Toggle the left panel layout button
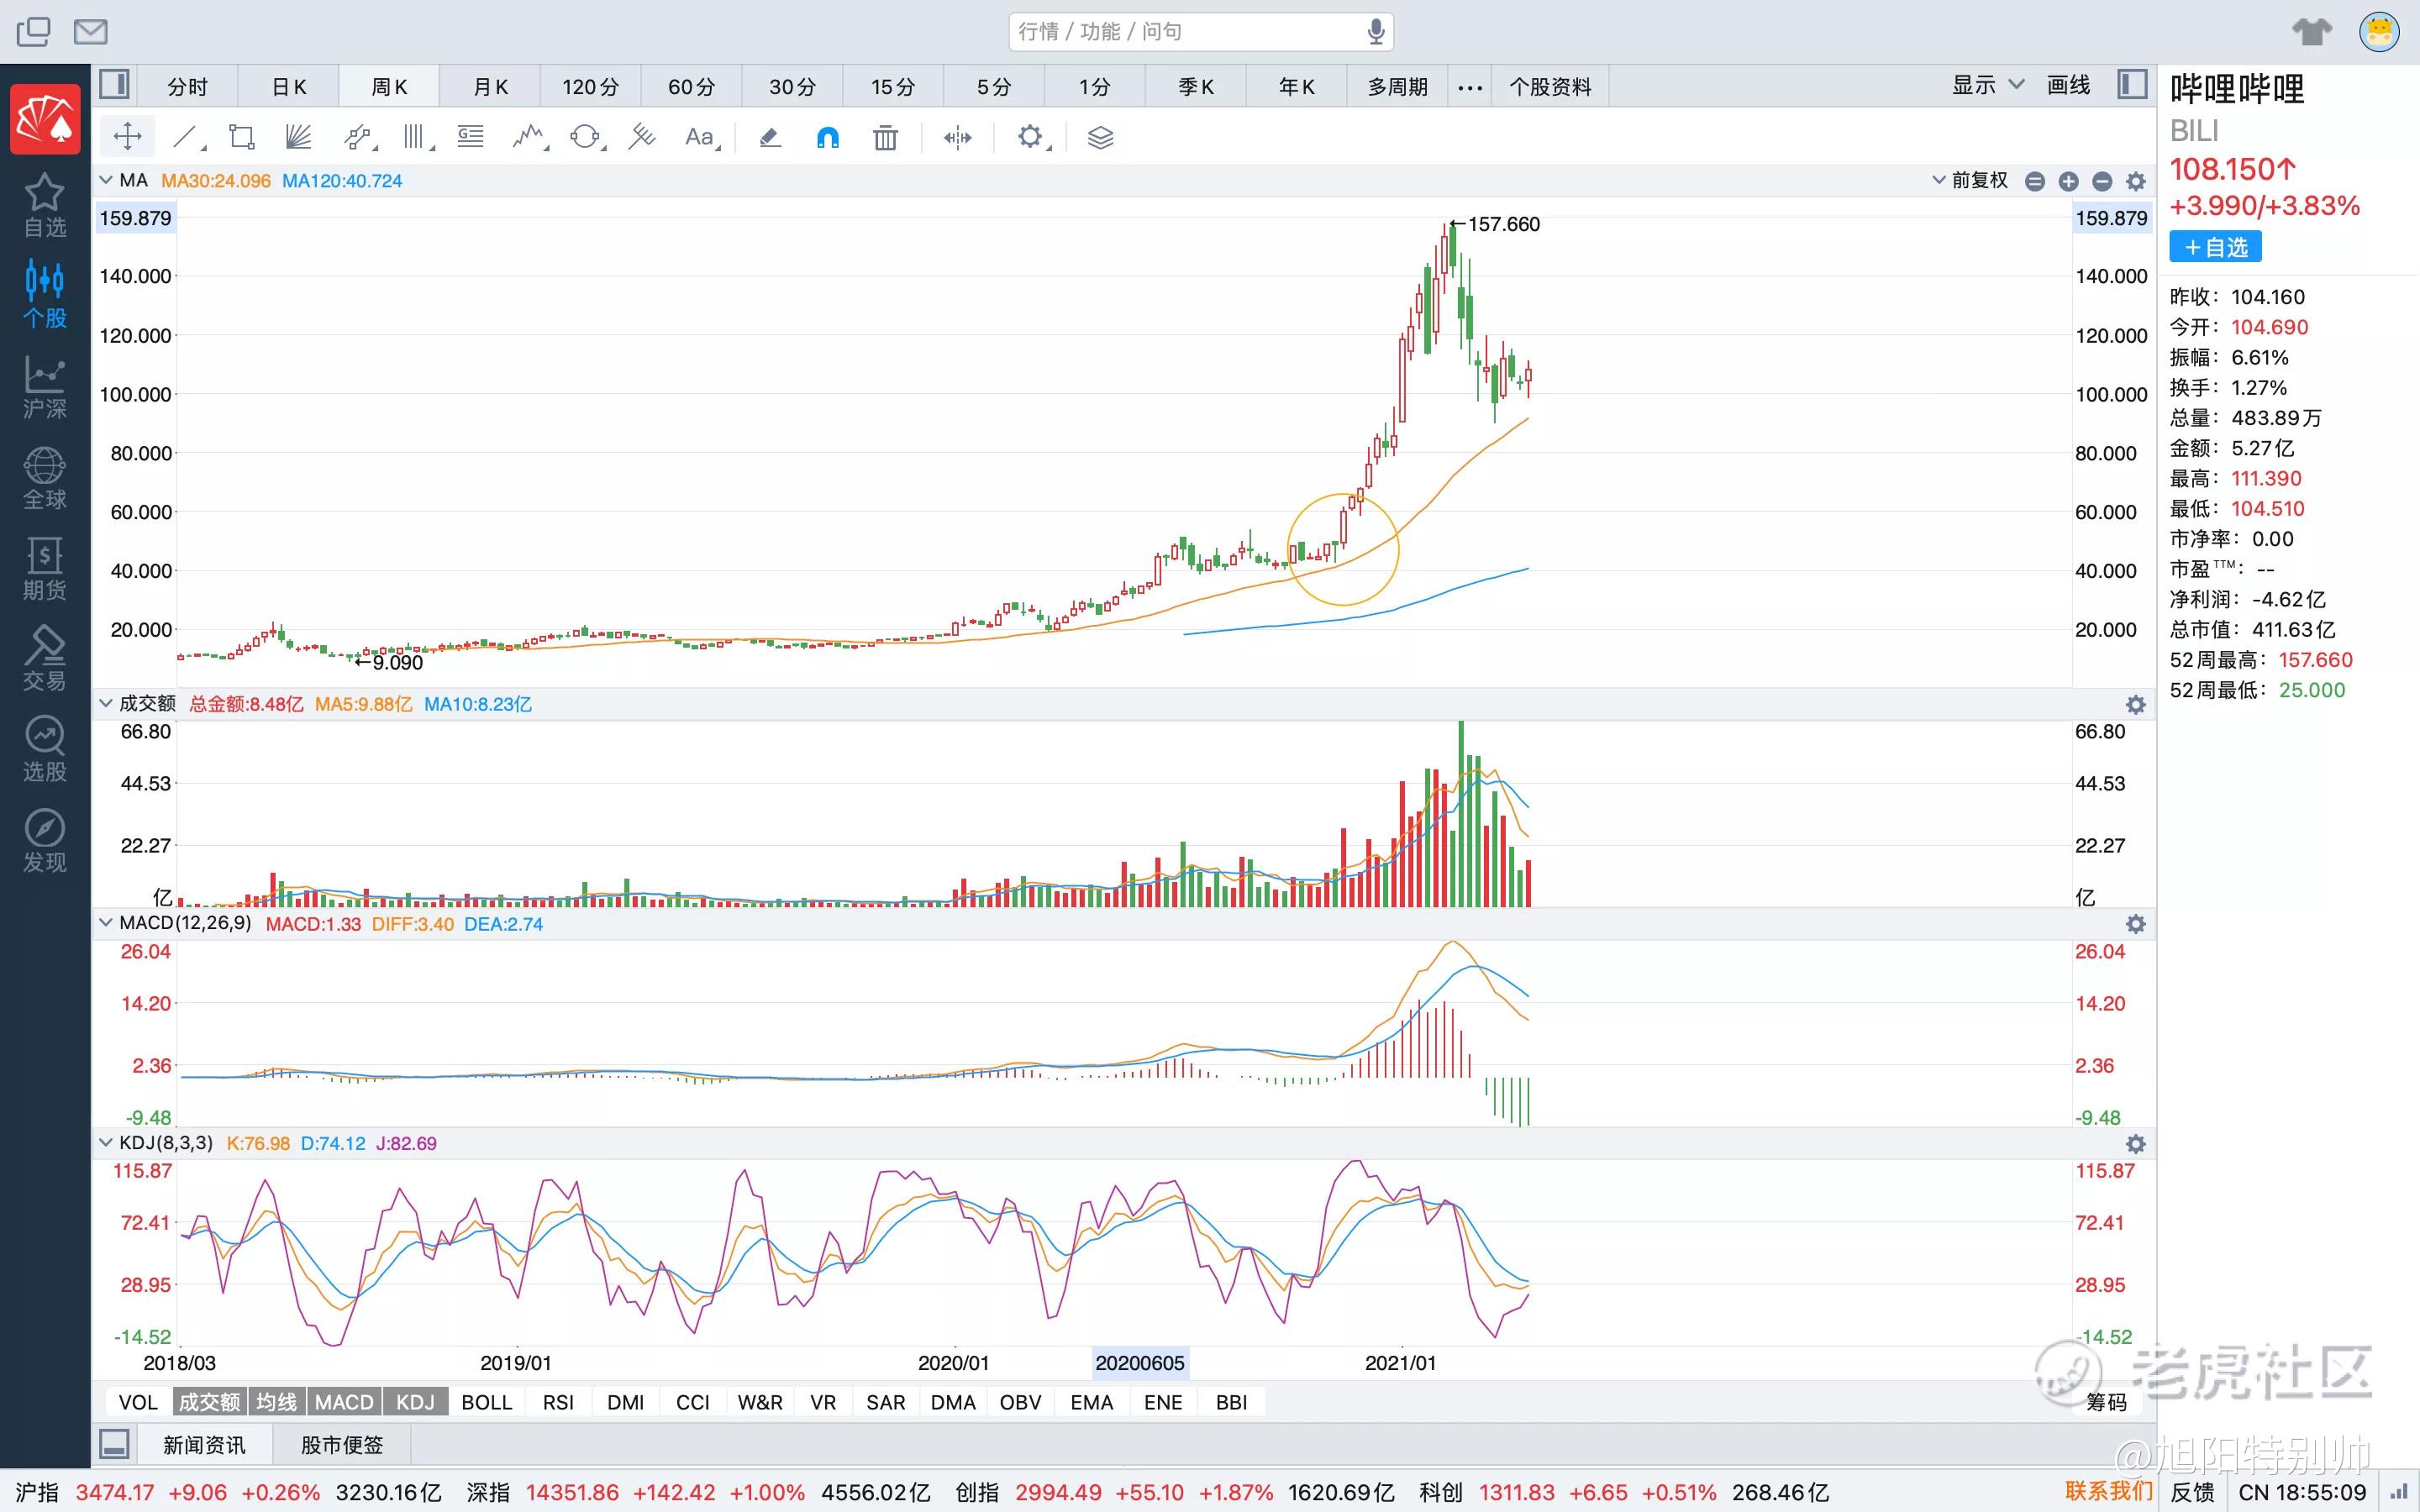 click(115, 85)
